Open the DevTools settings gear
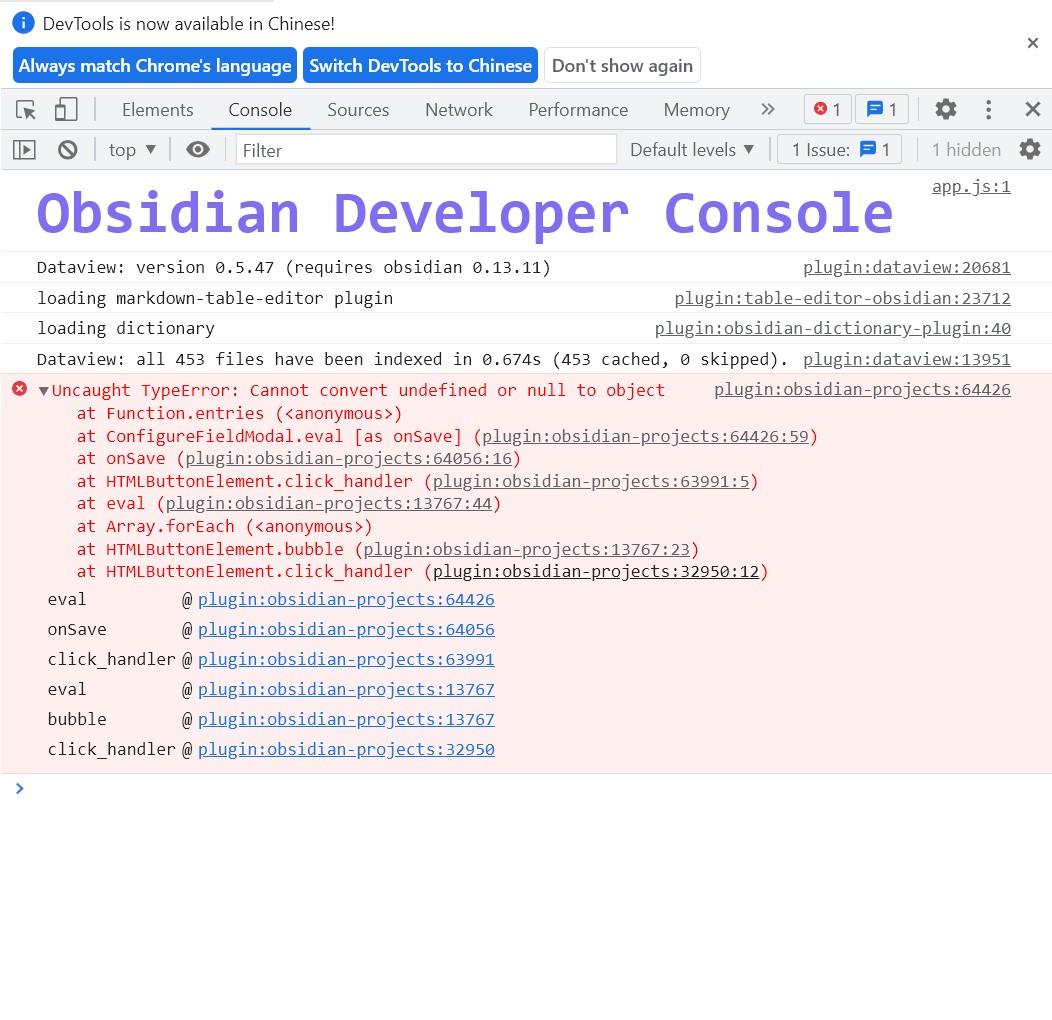The height and width of the screenshot is (1020, 1052). click(x=945, y=109)
